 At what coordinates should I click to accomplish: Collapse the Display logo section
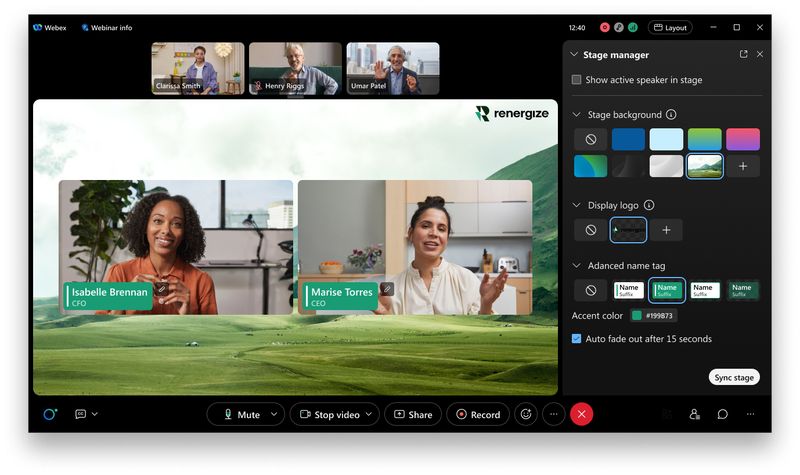(575, 205)
